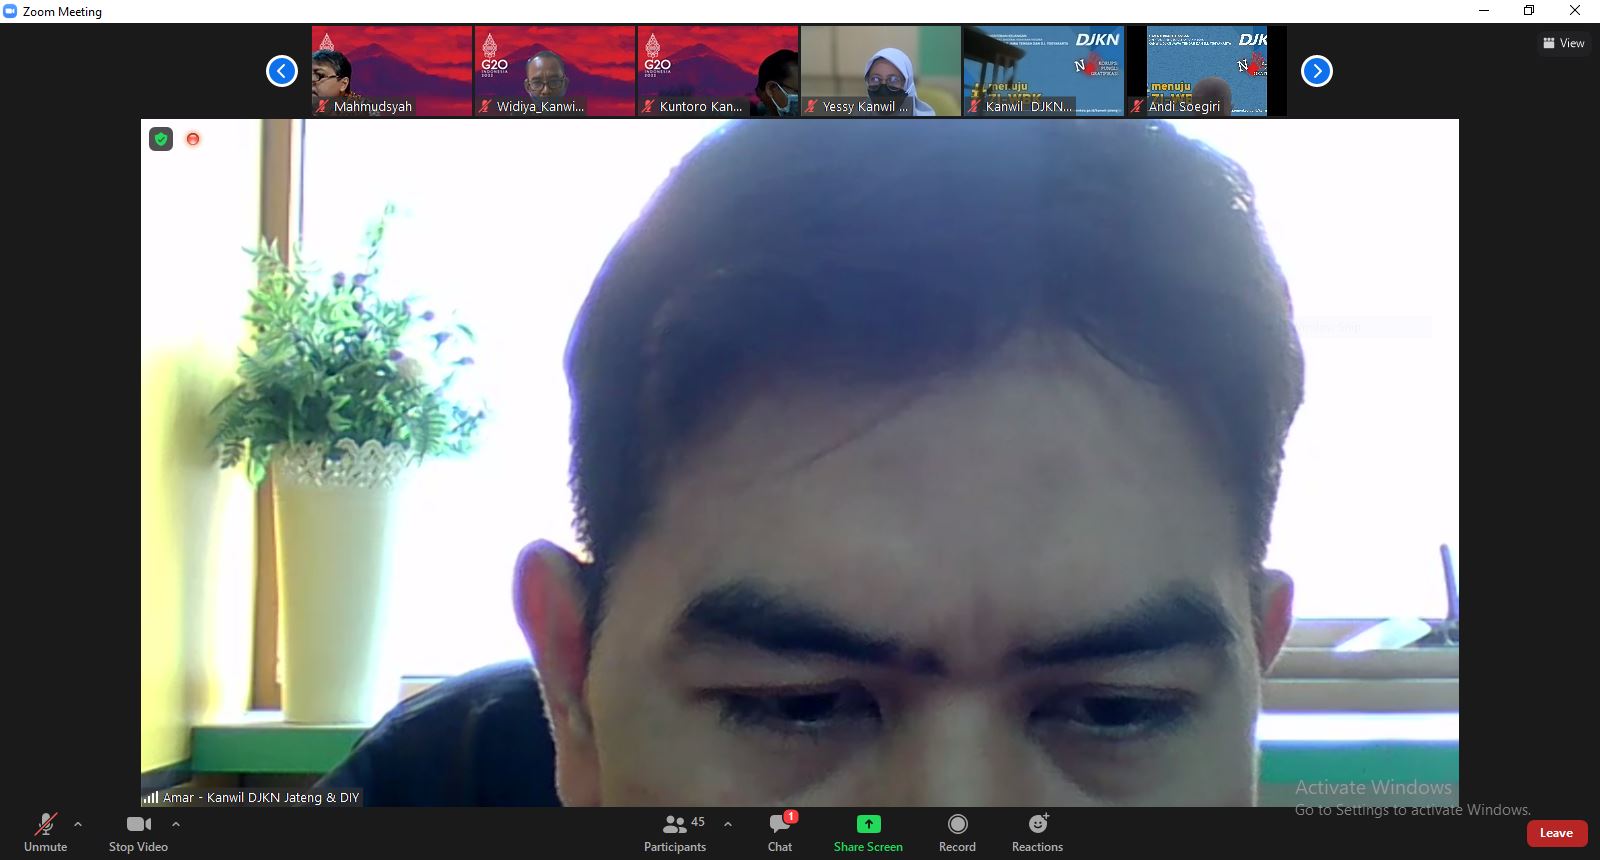Viewport: 1600px width, 860px height.
Task: Click the green Share Screen icon
Action: tap(869, 824)
